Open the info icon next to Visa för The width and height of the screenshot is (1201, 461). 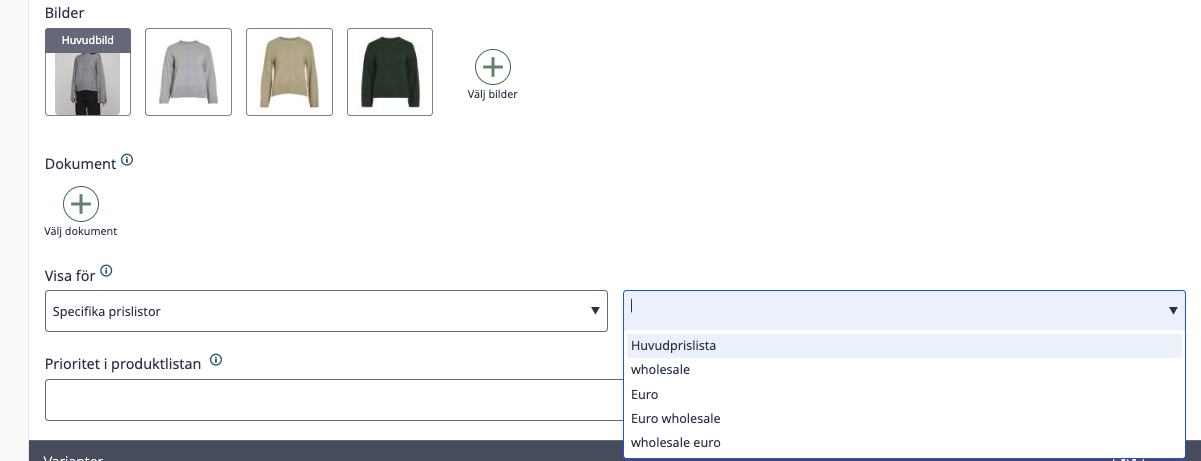(107, 270)
